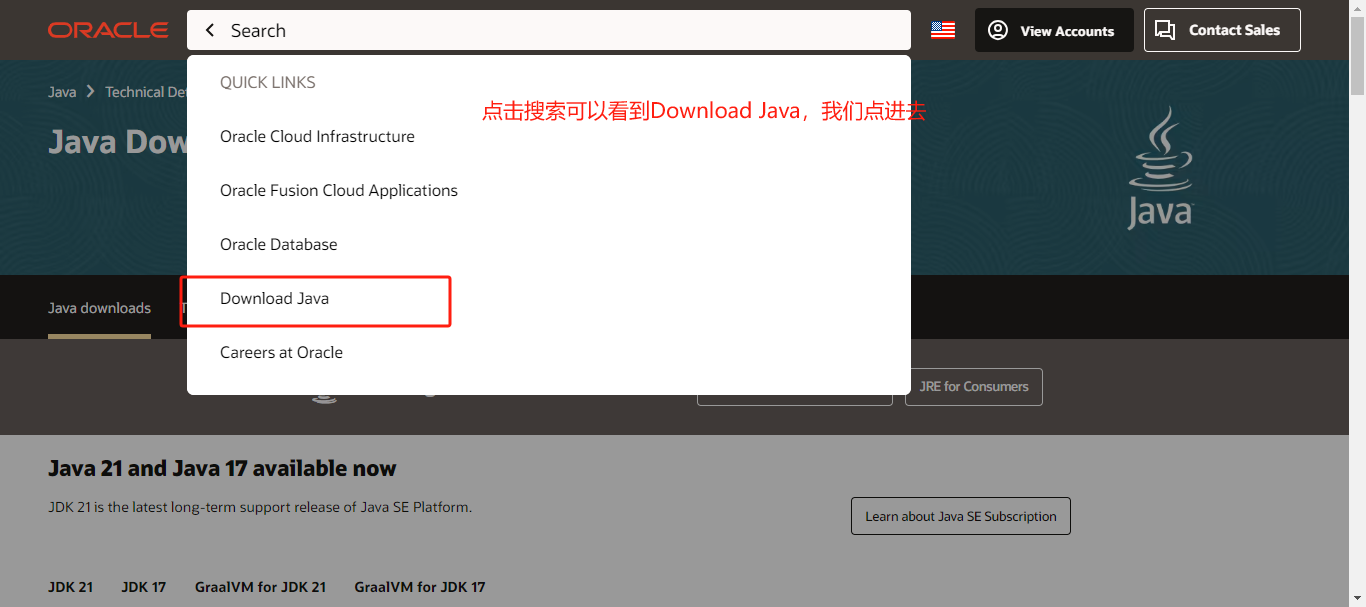Select the JDK 17 tab

pos(144,587)
